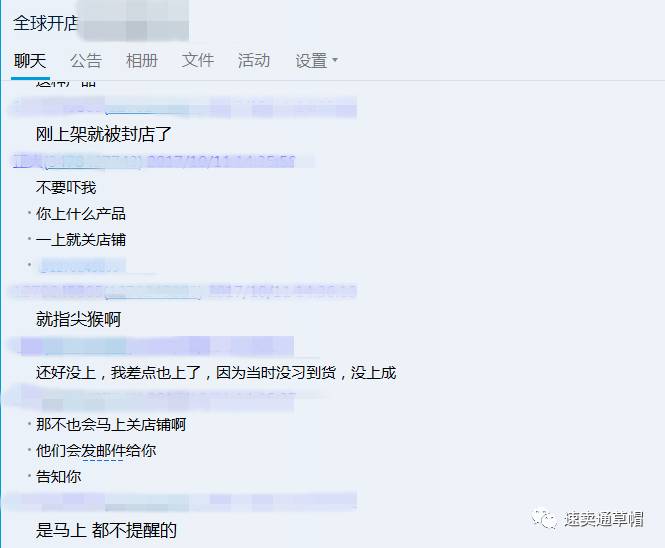The height and width of the screenshot is (548, 665).
Task: Click the message 是马上 都不提醒的
Action: point(106,530)
